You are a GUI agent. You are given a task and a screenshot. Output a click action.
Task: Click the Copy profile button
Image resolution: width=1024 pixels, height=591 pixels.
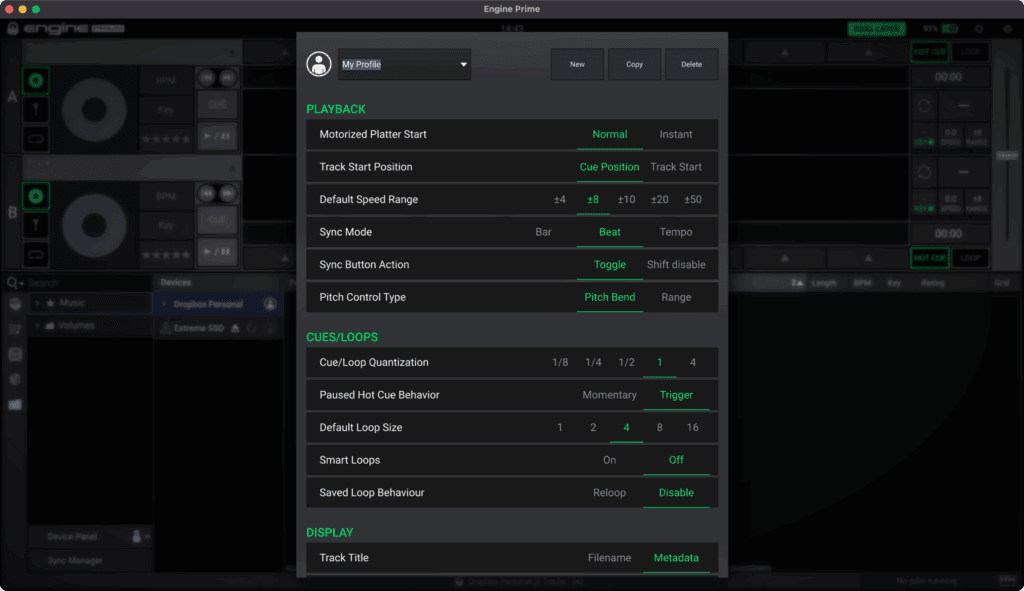(634, 64)
